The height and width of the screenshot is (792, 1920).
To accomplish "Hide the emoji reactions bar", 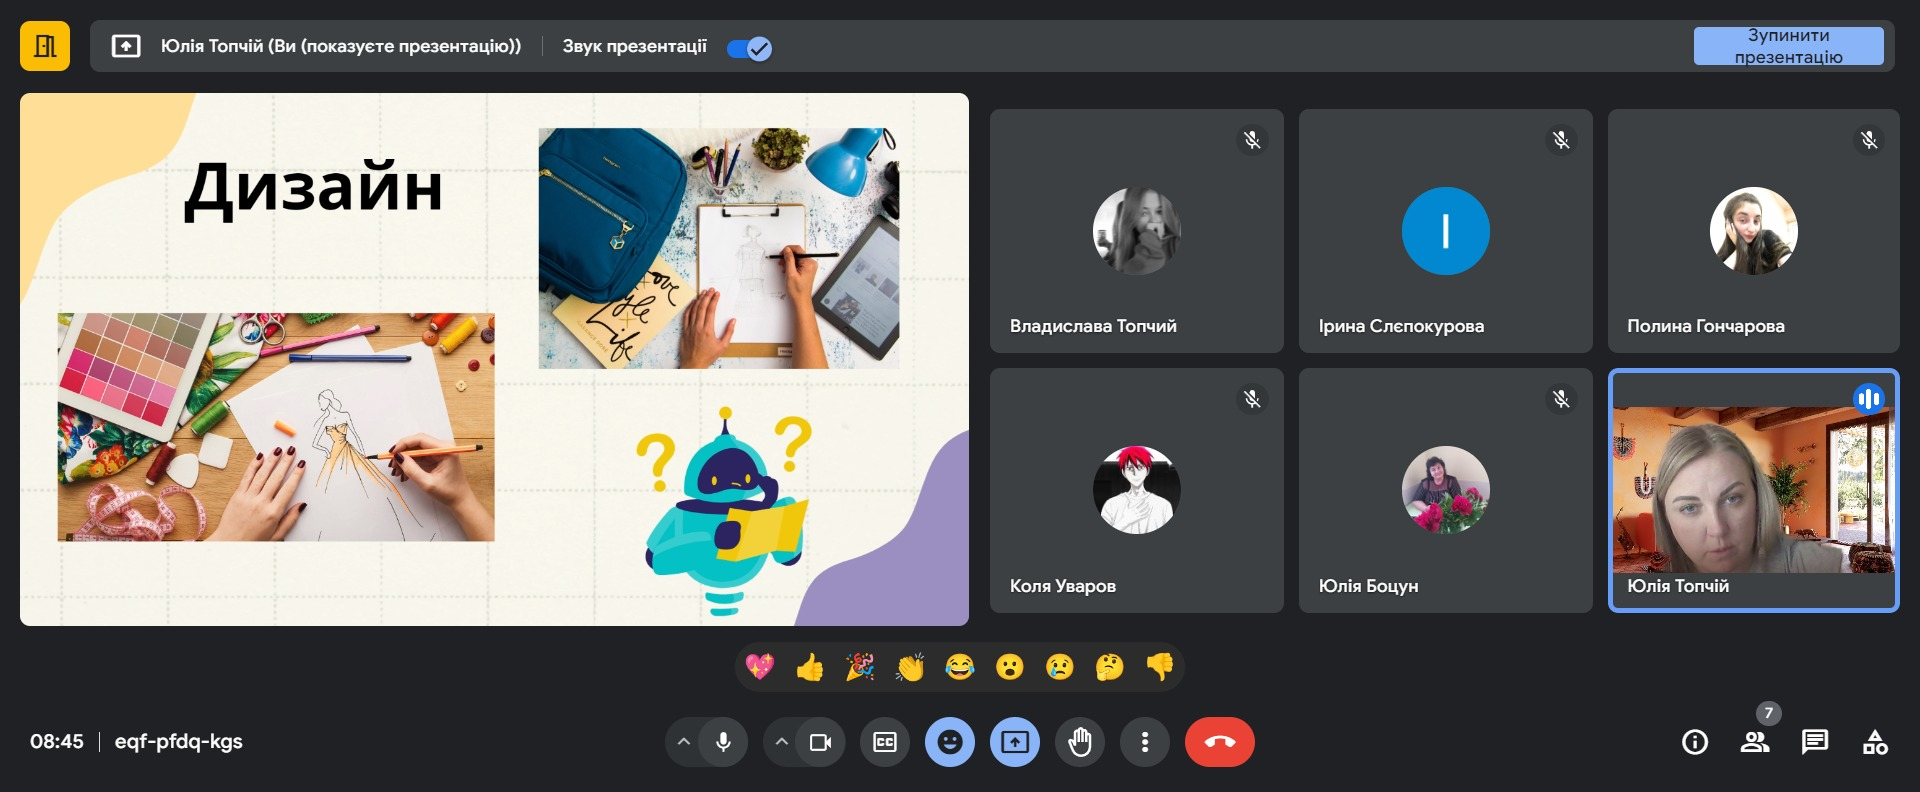I will 950,742.
